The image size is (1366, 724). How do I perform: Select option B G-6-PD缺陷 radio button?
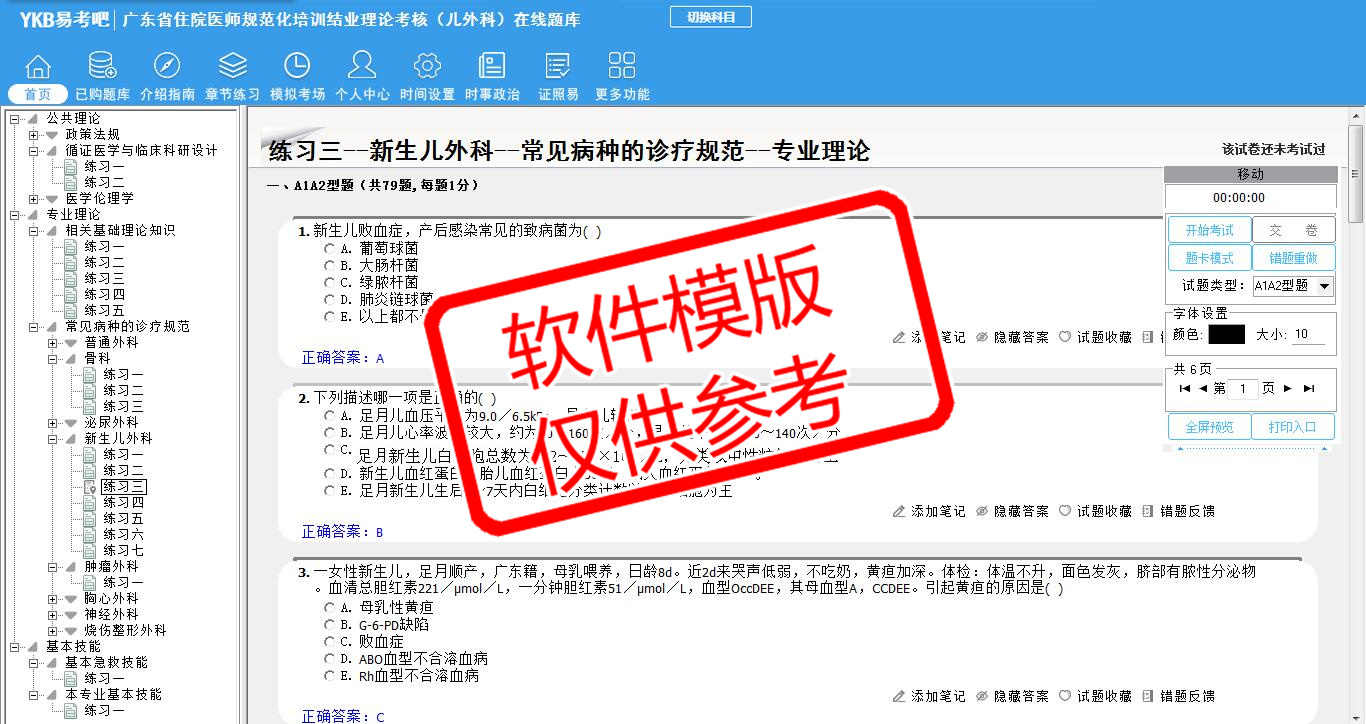coord(329,624)
